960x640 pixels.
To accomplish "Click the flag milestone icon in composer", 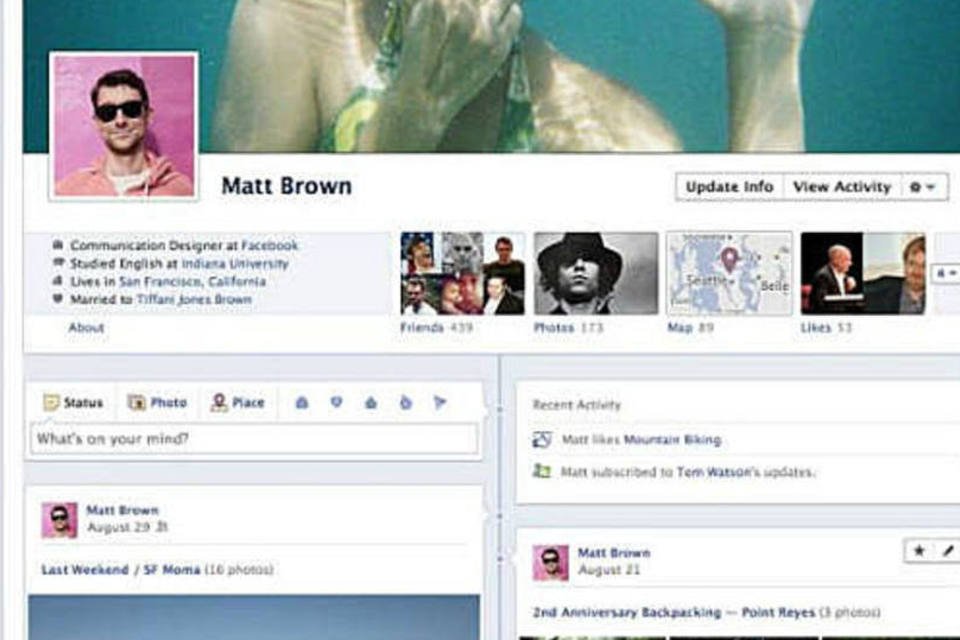I will pyautogui.click(x=440, y=402).
